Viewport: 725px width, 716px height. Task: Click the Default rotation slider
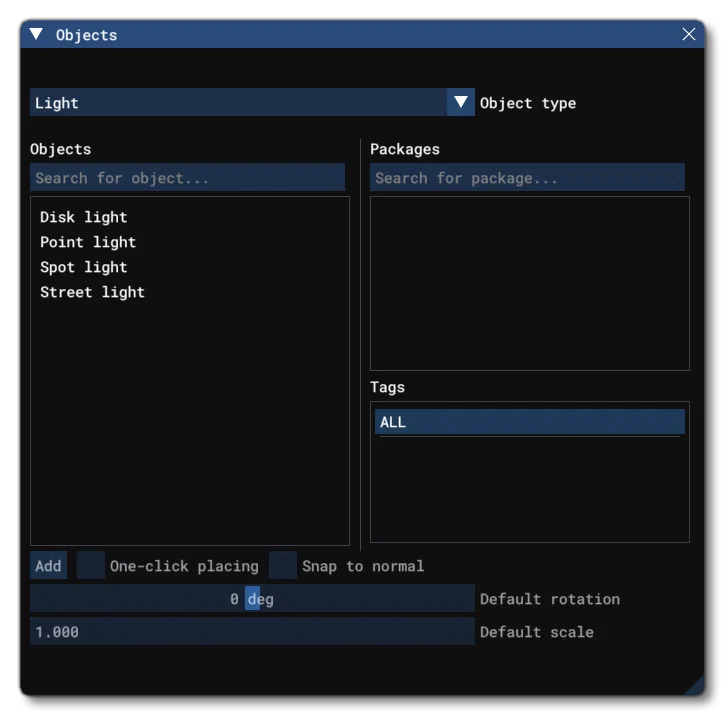coord(252,598)
